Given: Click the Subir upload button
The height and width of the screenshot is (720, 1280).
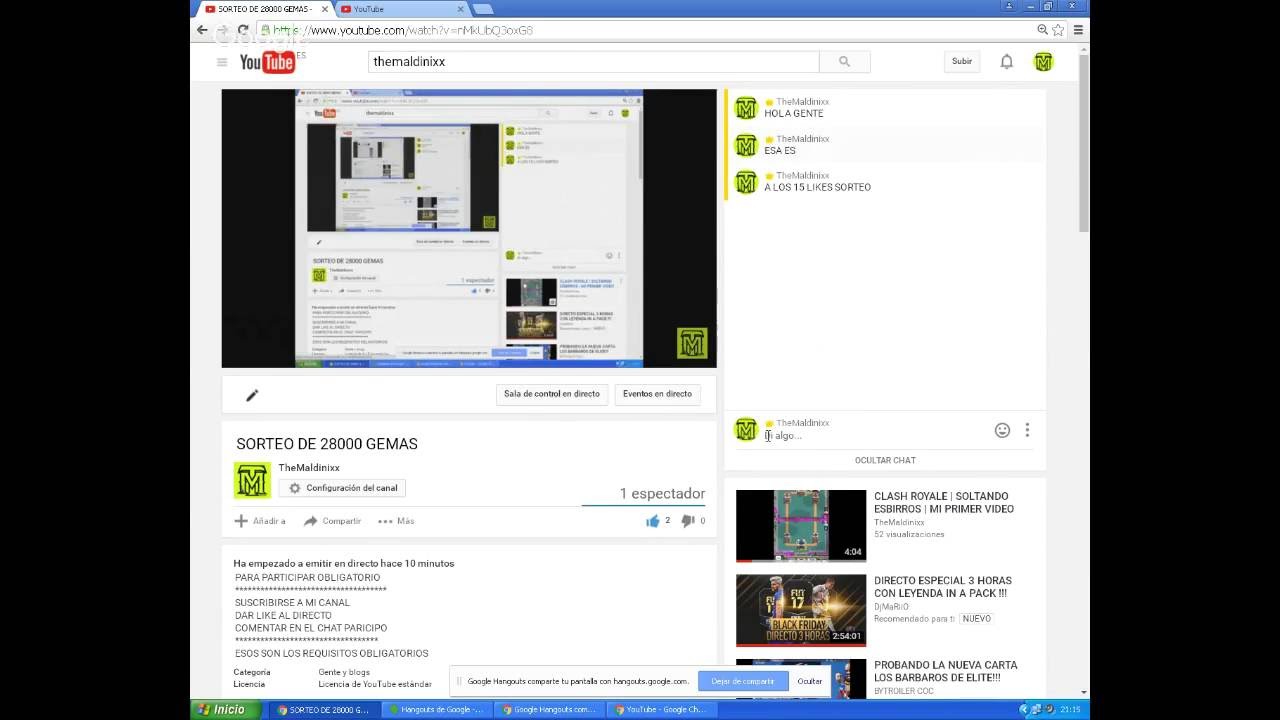Looking at the screenshot, I should coord(962,62).
